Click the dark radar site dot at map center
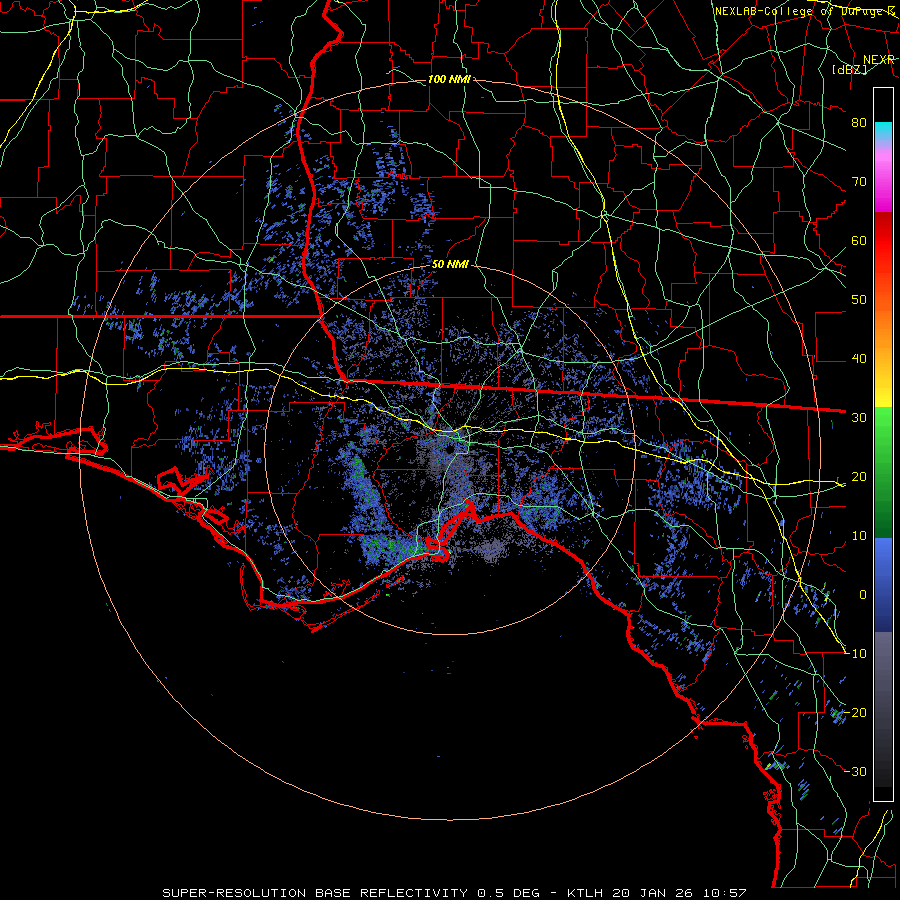This screenshot has height=900, width=900. [x=451, y=449]
